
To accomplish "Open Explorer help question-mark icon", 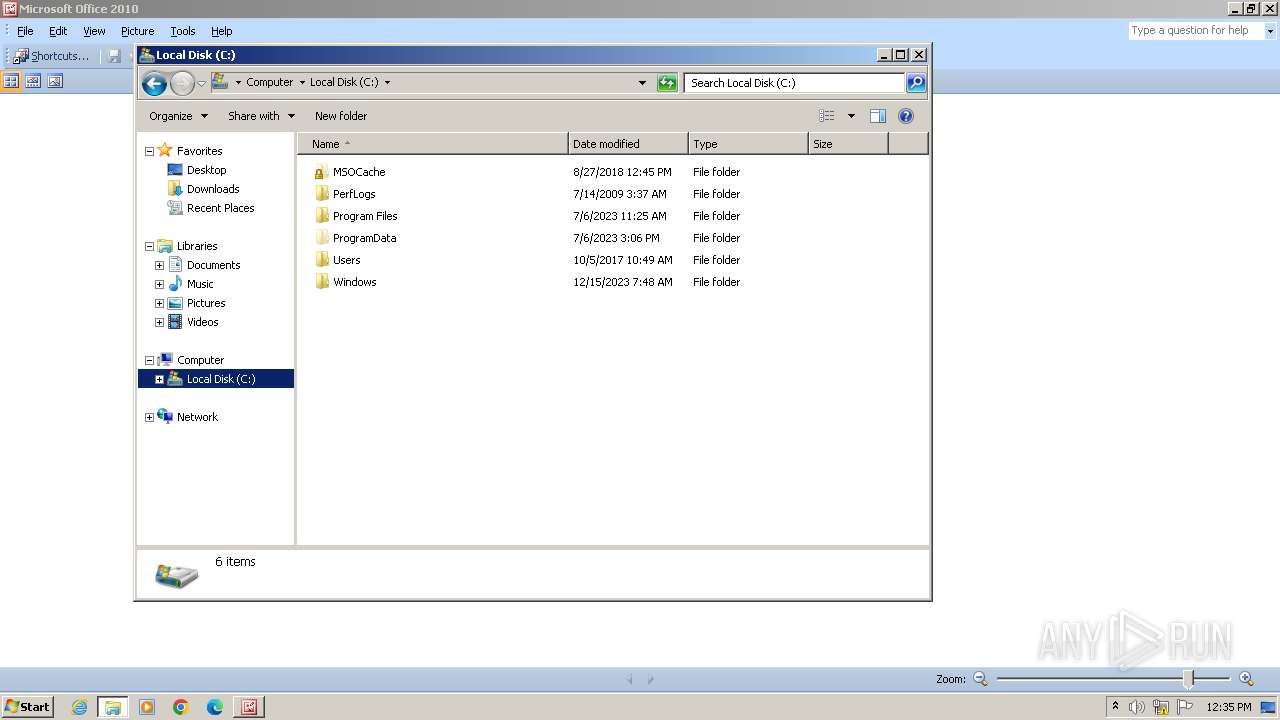I will (x=906, y=116).
